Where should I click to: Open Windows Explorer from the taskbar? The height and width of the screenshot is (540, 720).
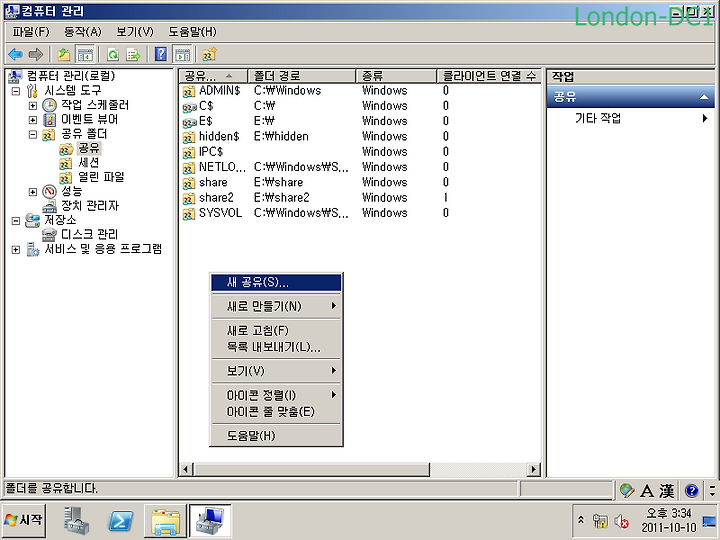pyautogui.click(x=165, y=521)
